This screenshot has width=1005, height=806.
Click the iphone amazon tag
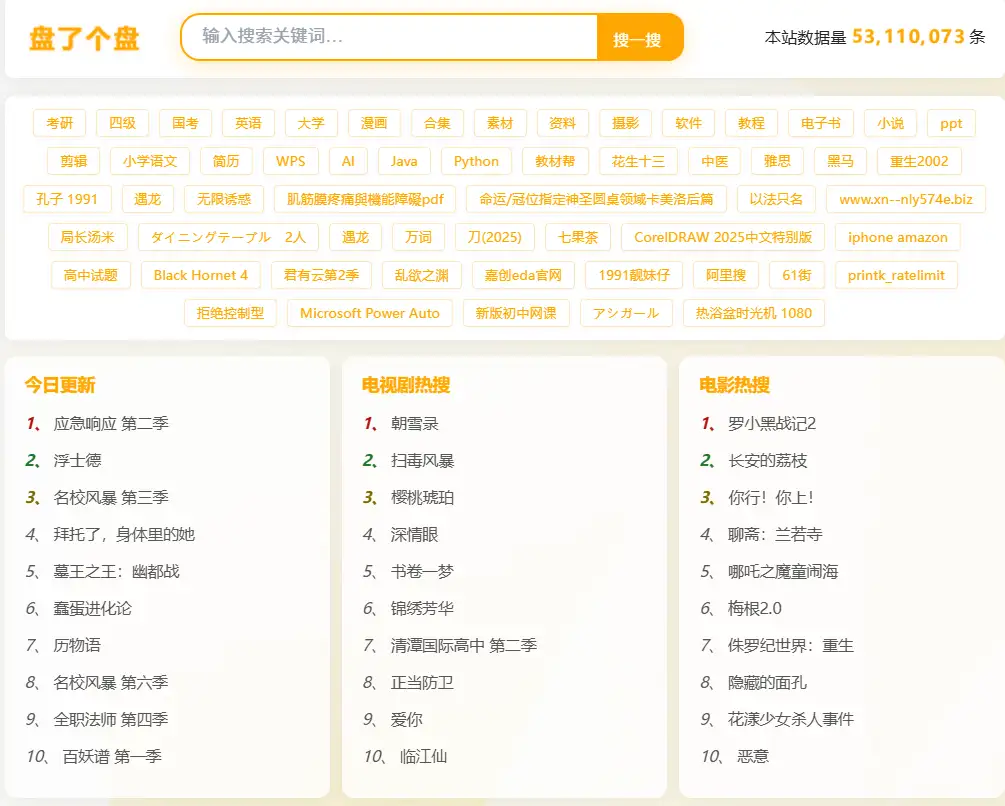tap(897, 237)
